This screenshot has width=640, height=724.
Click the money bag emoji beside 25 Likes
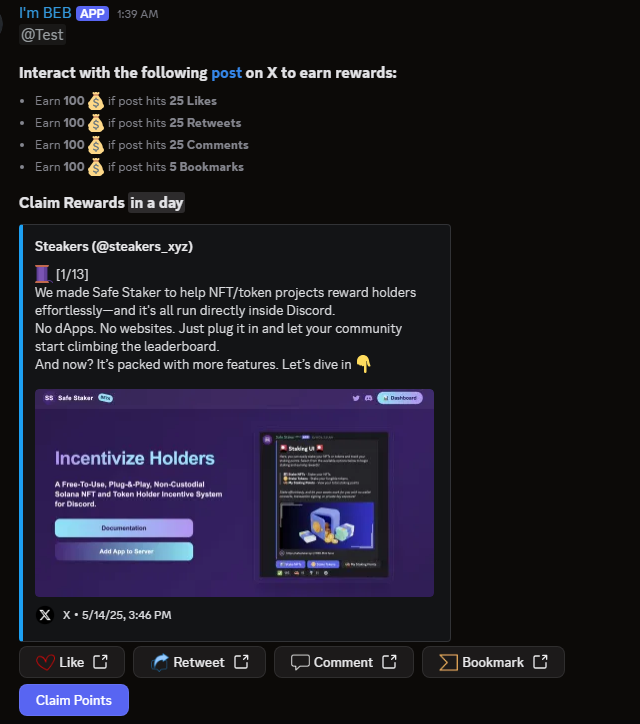[x=96, y=101]
